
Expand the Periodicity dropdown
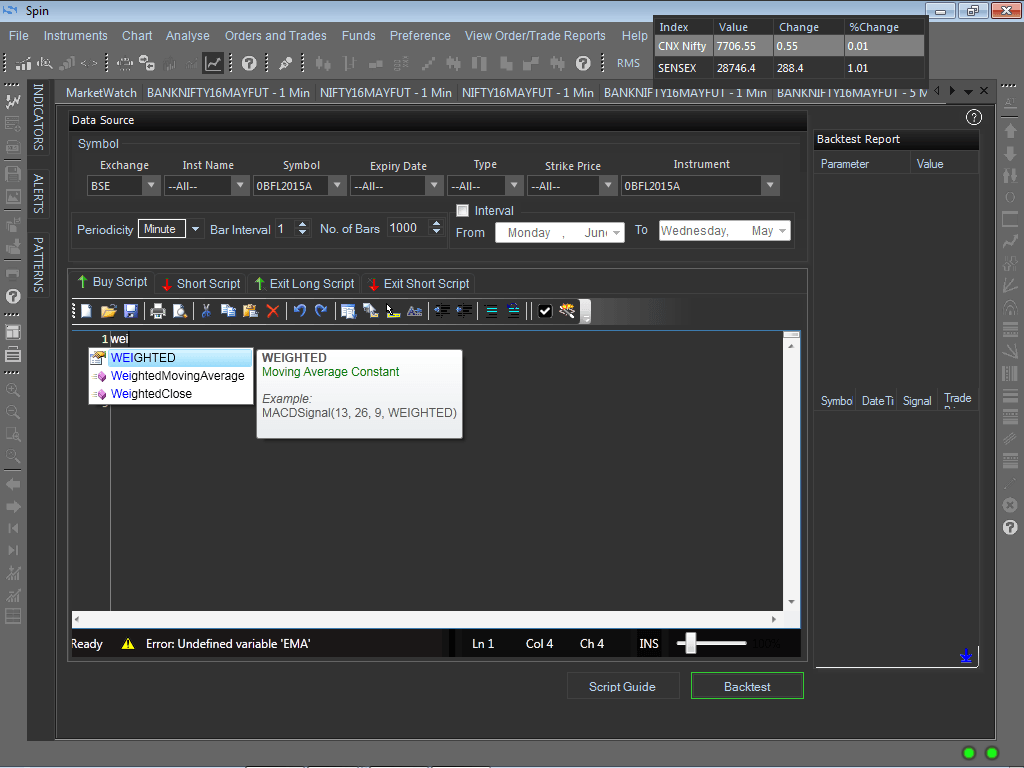[x=195, y=229]
